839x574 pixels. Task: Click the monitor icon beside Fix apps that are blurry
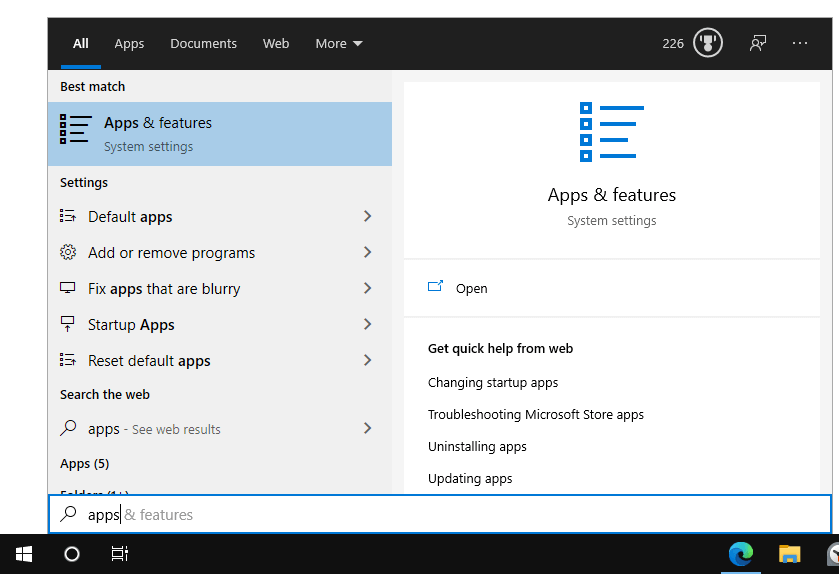[67, 288]
